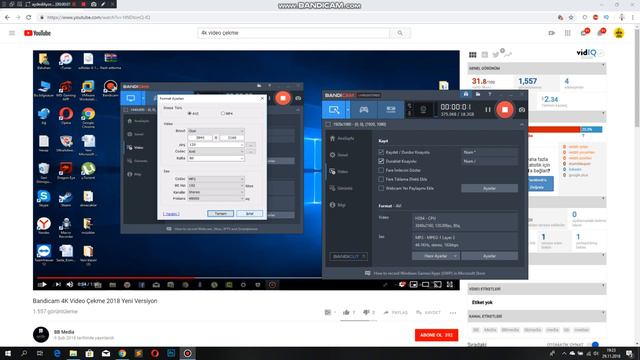
Task: Click YouTube search magnifier button
Action: (x=400, y=33)
